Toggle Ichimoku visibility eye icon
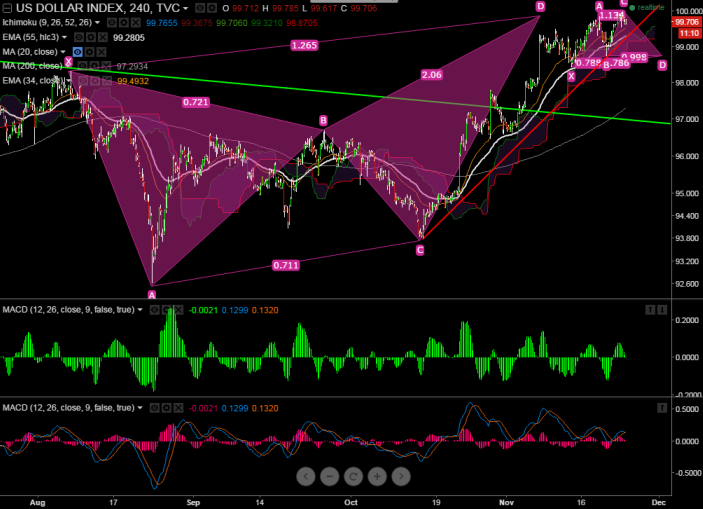 tap(112, 22)
